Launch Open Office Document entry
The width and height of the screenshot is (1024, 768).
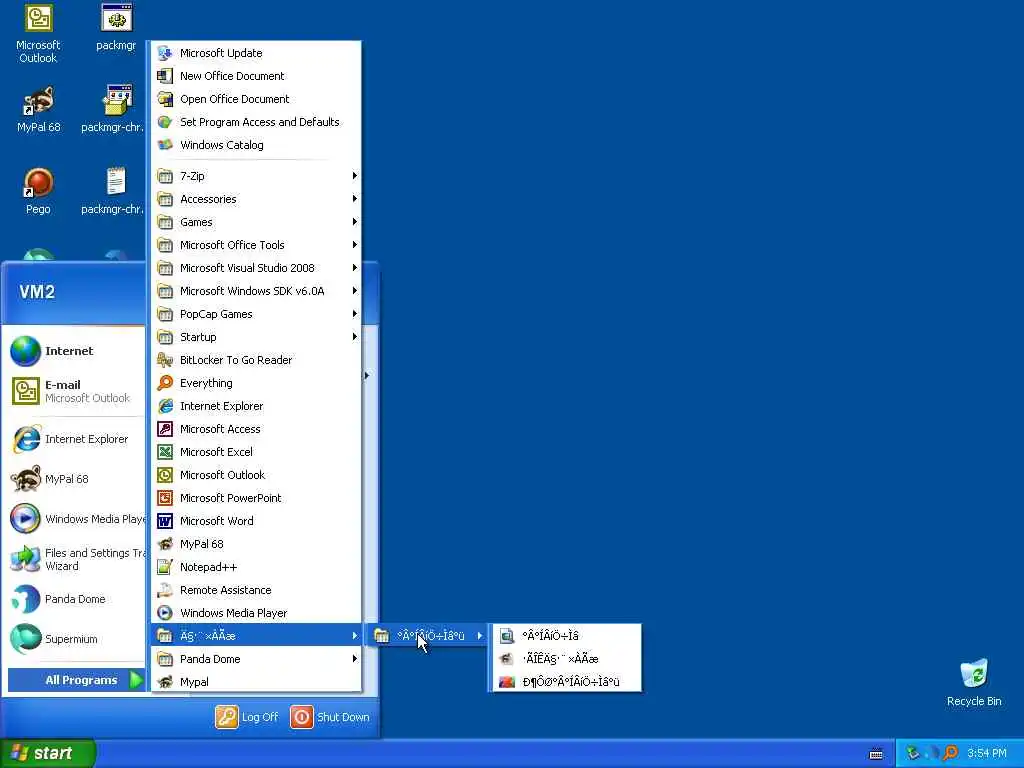(x=256, y=99)
